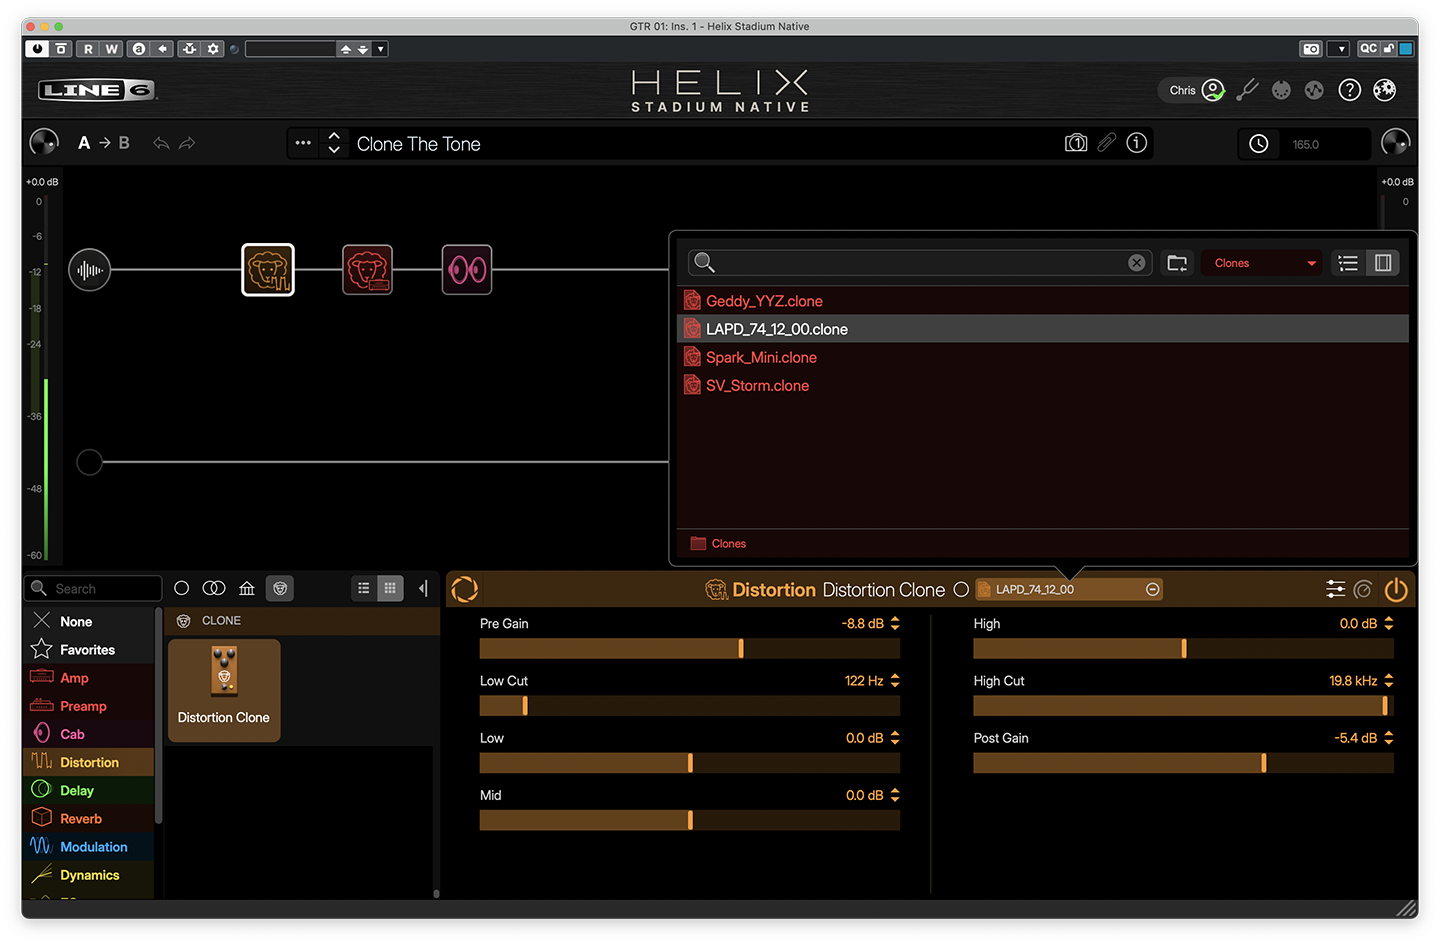Switch model browser to grid view
The image size is (1440, 944).
(390, 589)
